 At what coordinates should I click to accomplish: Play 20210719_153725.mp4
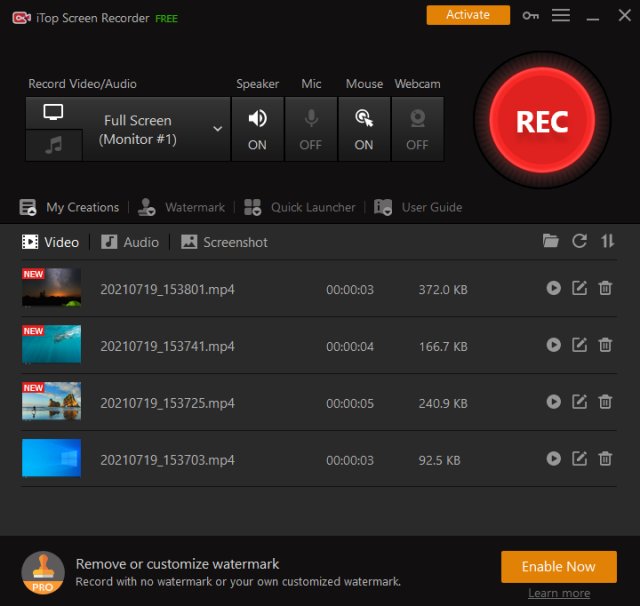click(x=553, y=402)
